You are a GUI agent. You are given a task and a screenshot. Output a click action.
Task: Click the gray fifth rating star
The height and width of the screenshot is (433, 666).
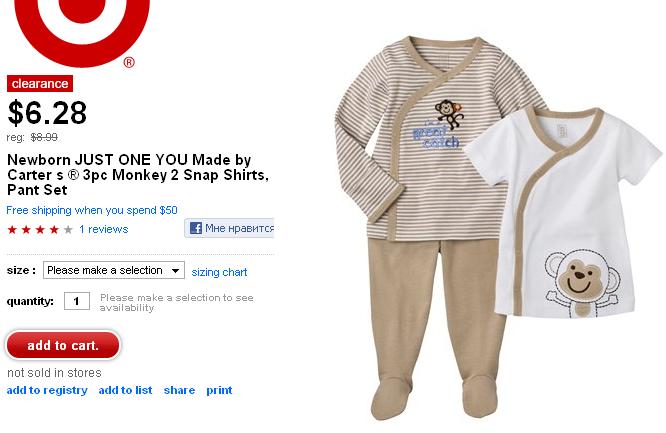click(68, 230)
